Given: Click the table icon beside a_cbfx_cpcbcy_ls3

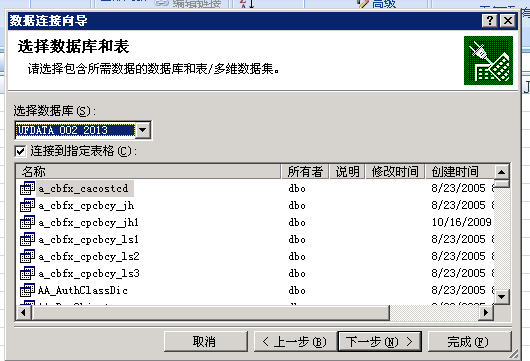Looking at the screenshot, I should [27, 273].
